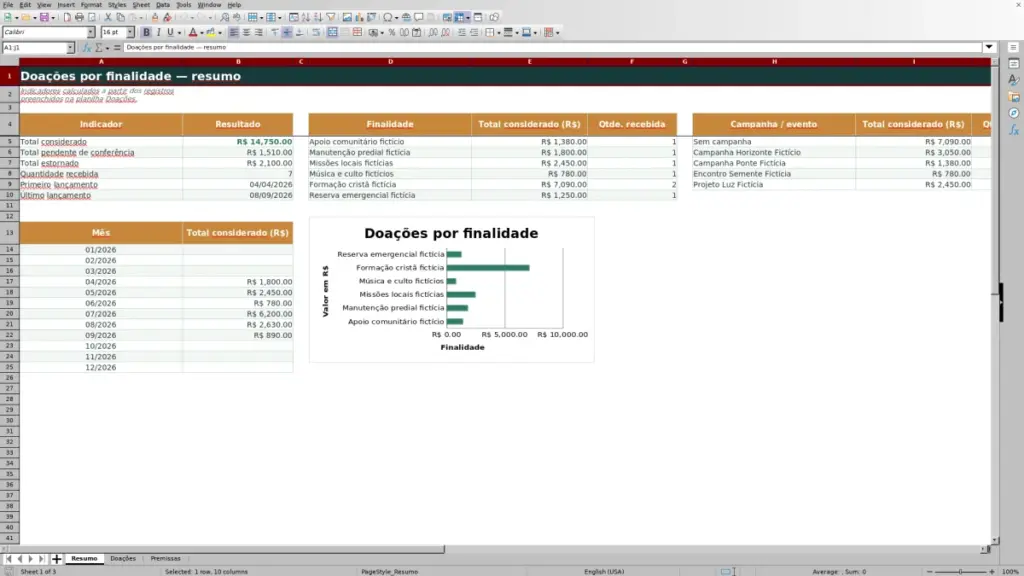Open Find & Replace icon
Screen dimensions: 1024x576
click(x=224, y=17)
